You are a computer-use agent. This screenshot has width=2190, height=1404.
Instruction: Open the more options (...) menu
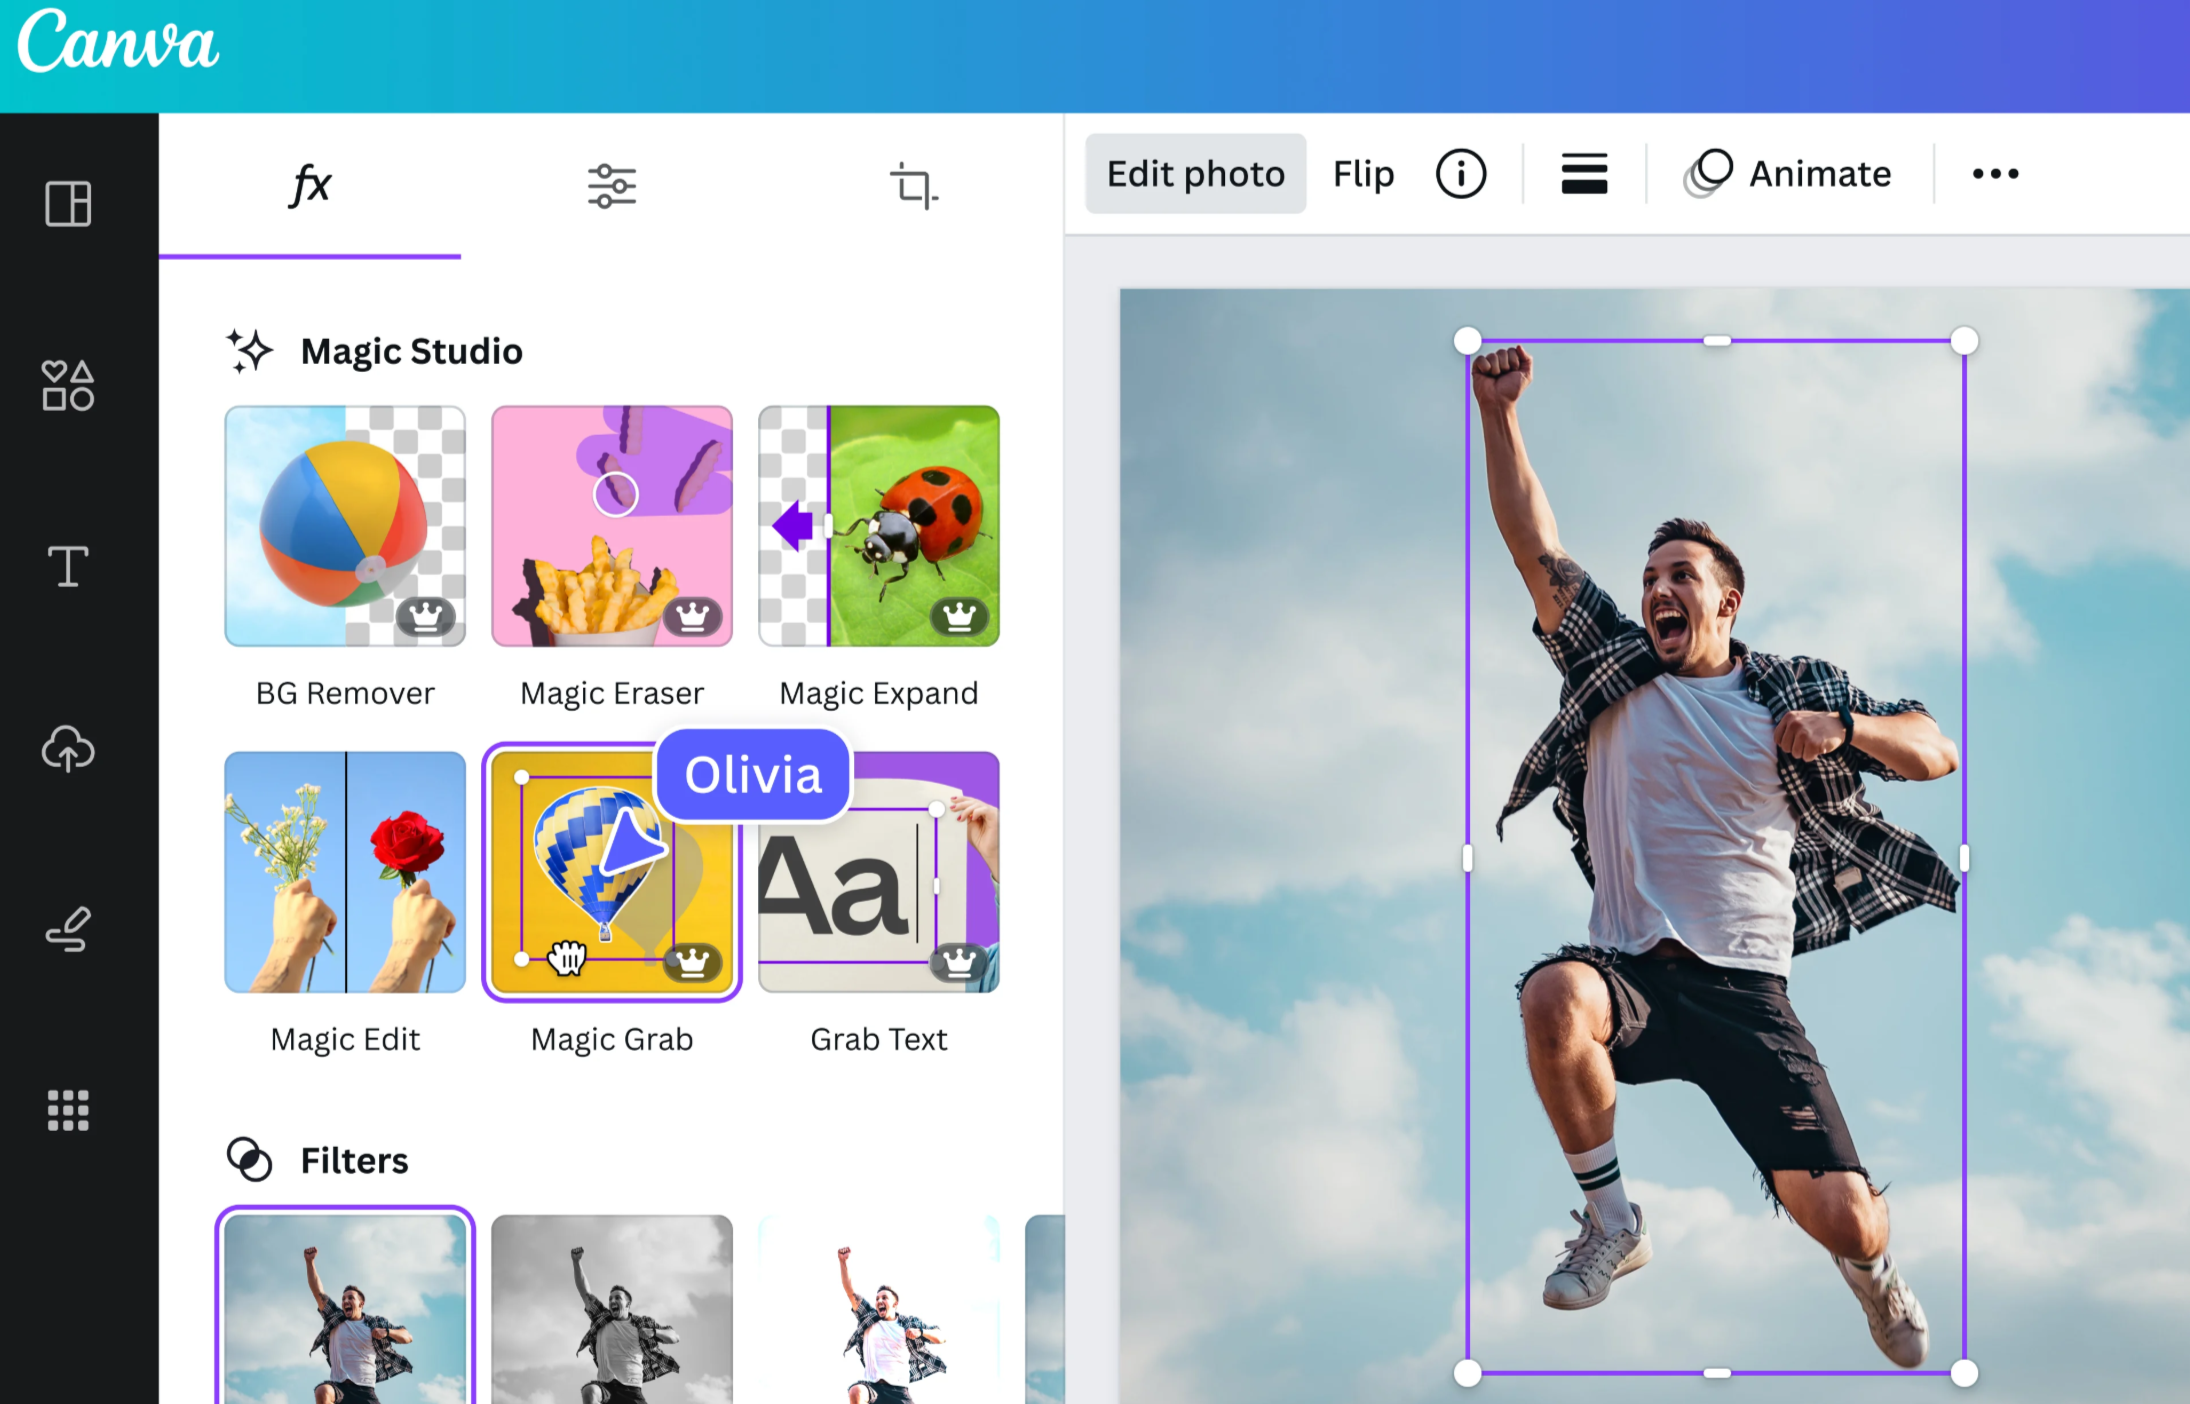pyautogui.click(x=1995, y=173)
